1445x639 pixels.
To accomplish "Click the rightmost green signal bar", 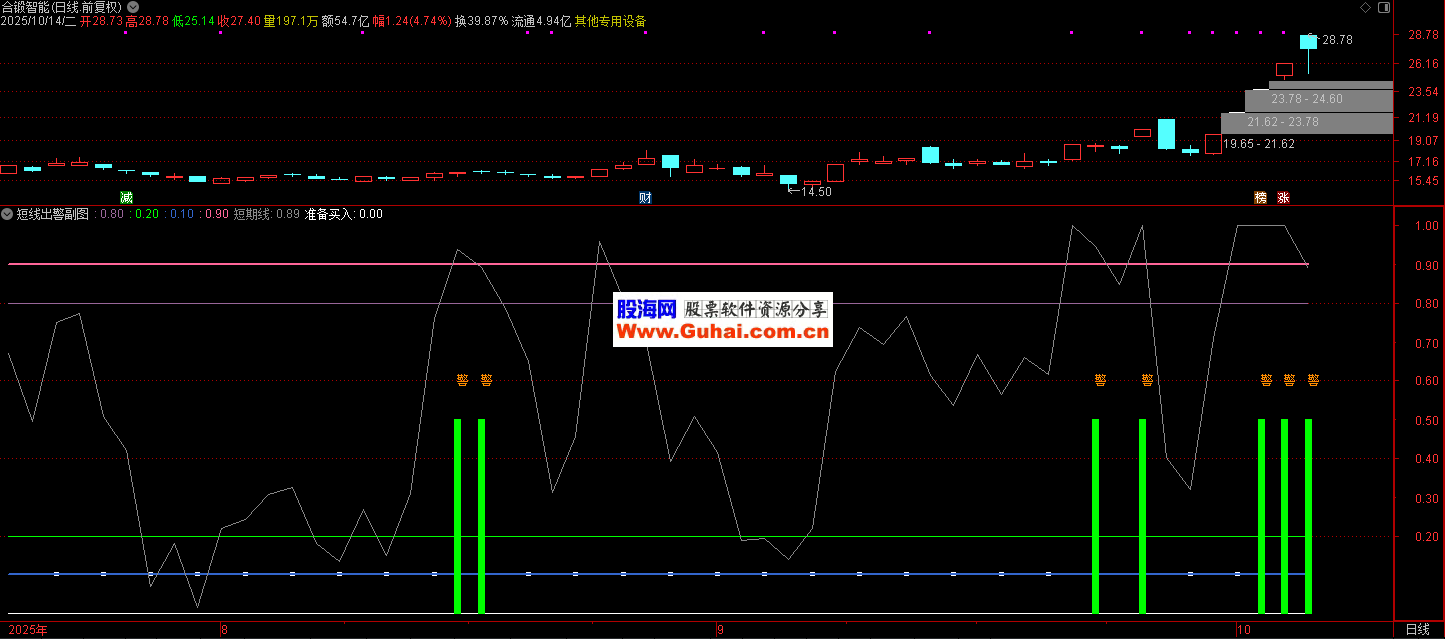I will (1308, 515).
